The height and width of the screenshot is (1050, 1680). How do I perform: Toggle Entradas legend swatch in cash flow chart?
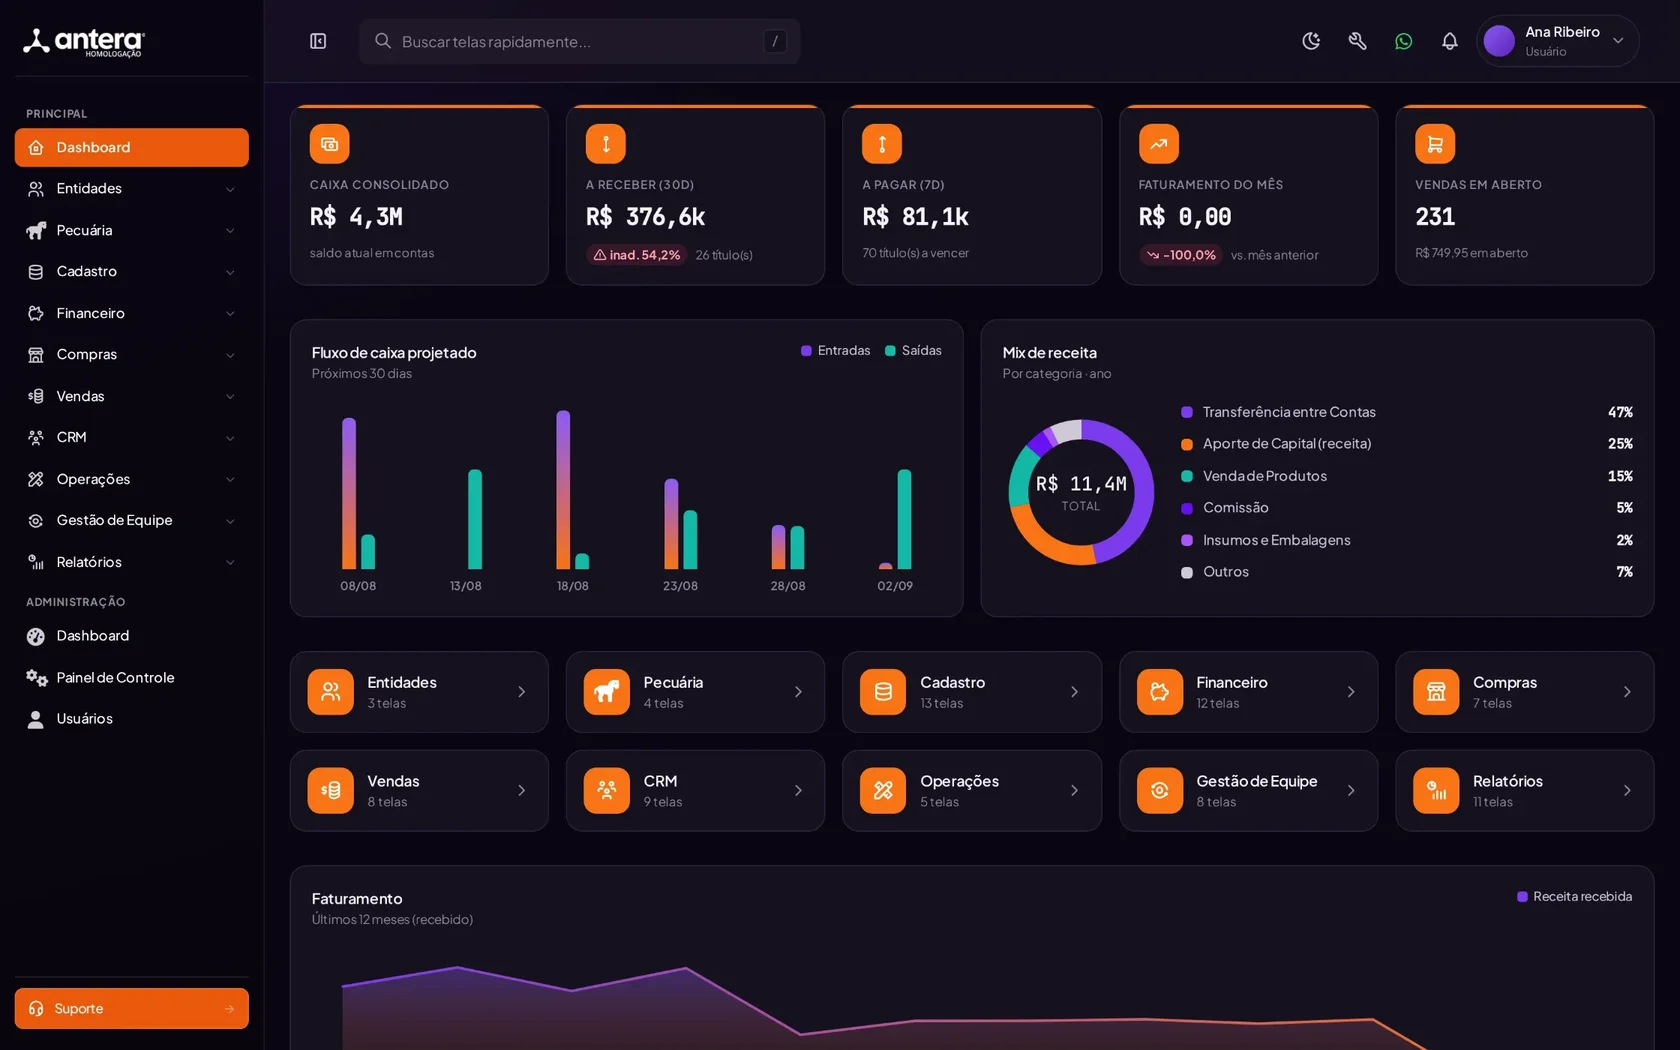pos(806,351)
